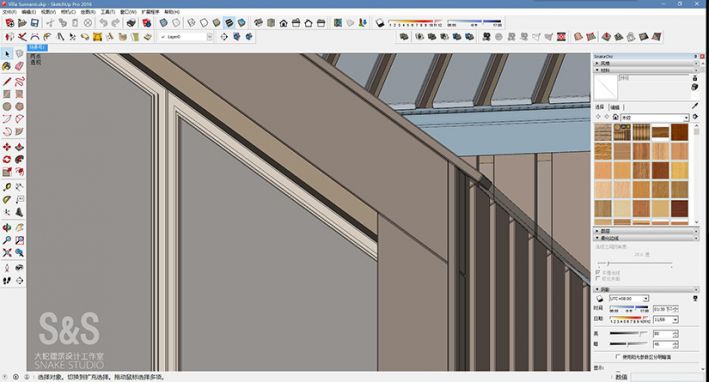This screenshot has width=709, height=382.
Task: Click the Save file icon
Action: [34, 23]
